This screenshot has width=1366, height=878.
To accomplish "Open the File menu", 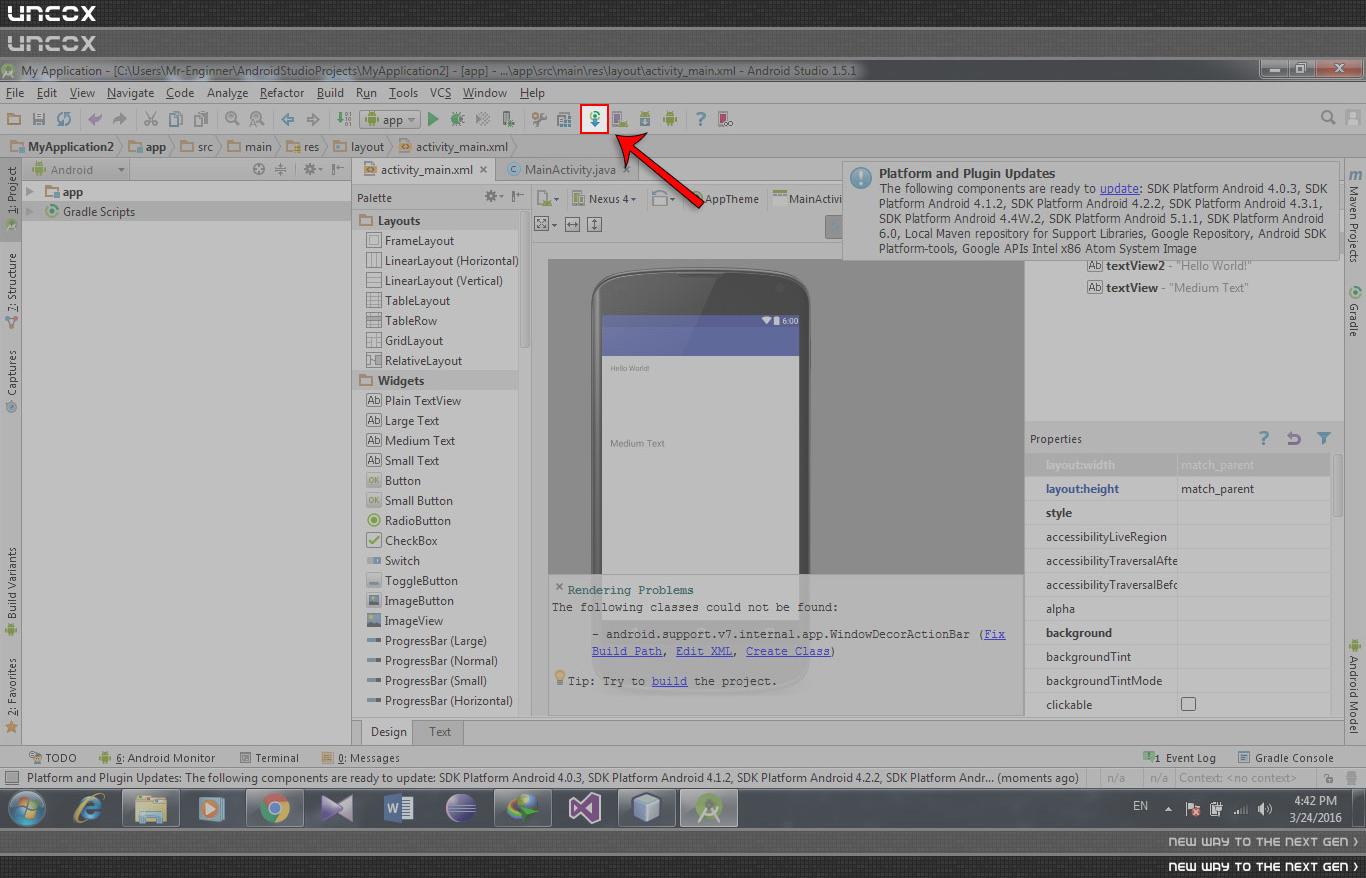I will pyautogui.click(x=15, y=93).
